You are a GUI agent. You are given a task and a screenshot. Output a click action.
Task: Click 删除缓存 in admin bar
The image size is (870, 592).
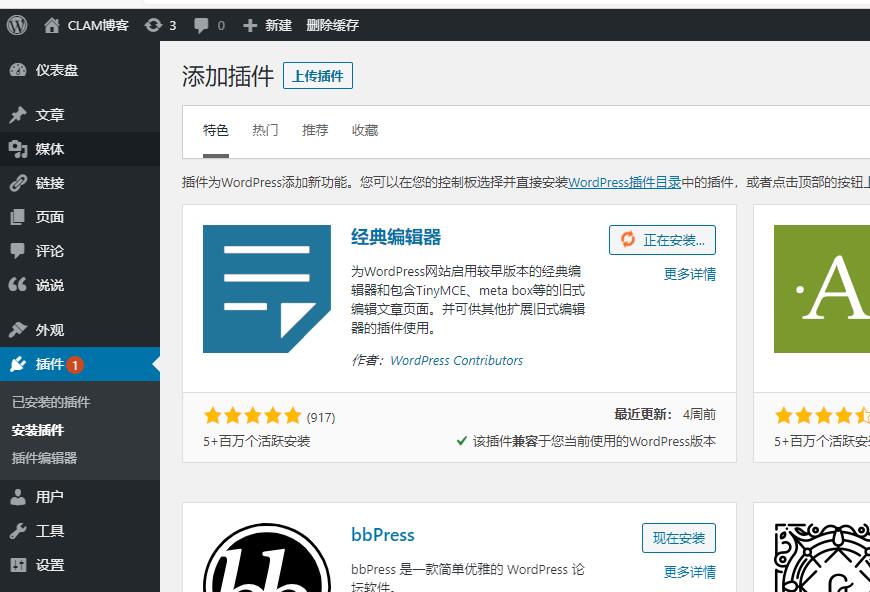332,25
